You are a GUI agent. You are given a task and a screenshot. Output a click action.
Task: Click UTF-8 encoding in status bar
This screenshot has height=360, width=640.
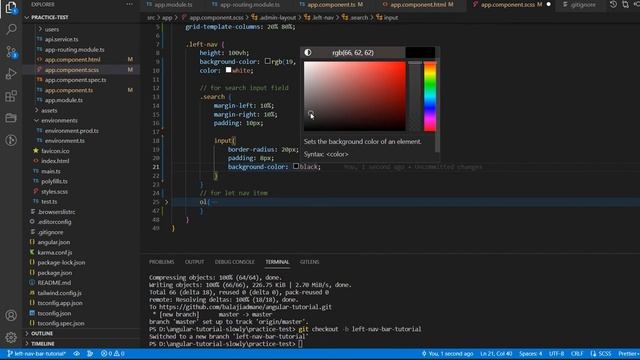556,353
